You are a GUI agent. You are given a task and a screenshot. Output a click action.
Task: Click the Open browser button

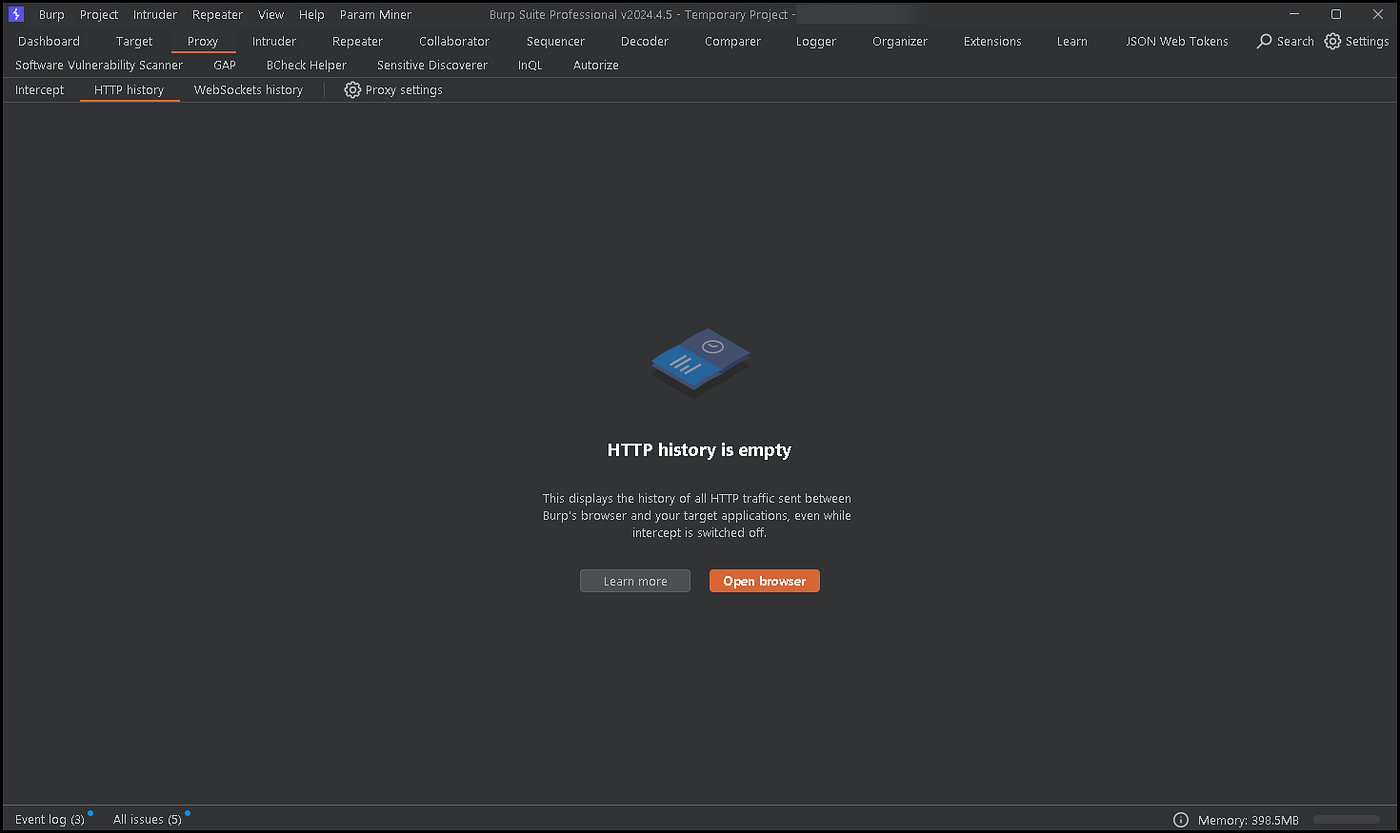tap(765, 581)
